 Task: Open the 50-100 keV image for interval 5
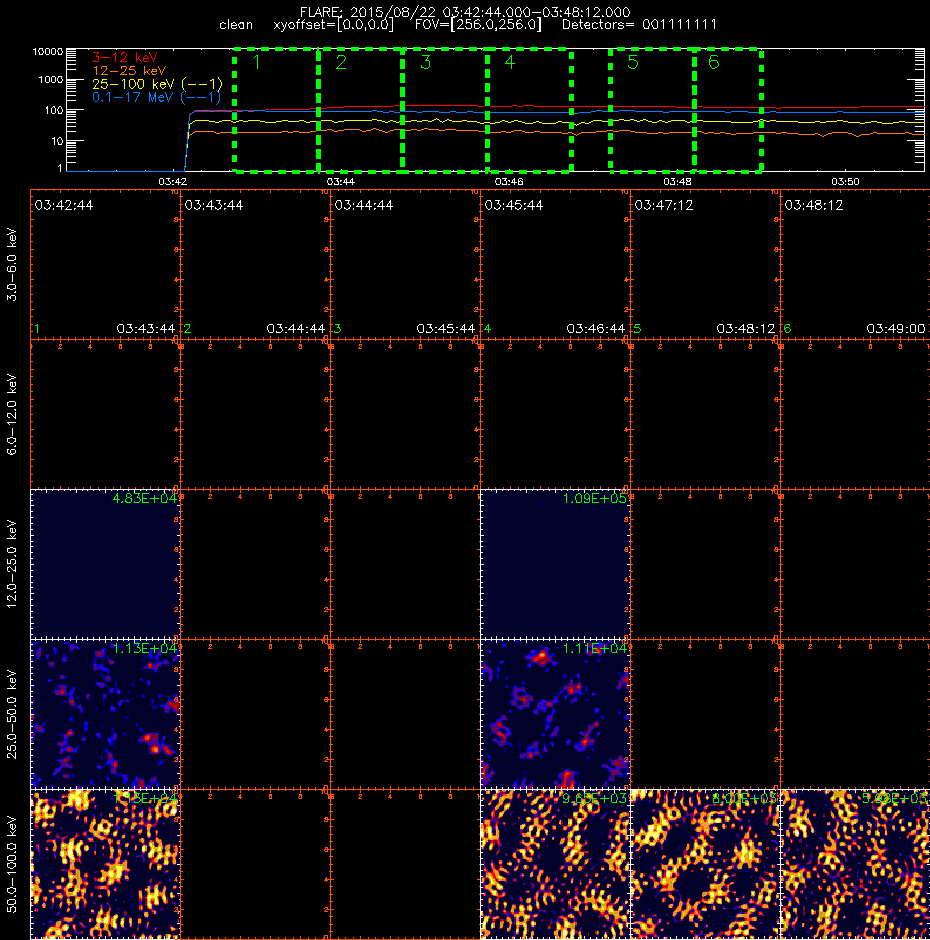tap(705, 864)
